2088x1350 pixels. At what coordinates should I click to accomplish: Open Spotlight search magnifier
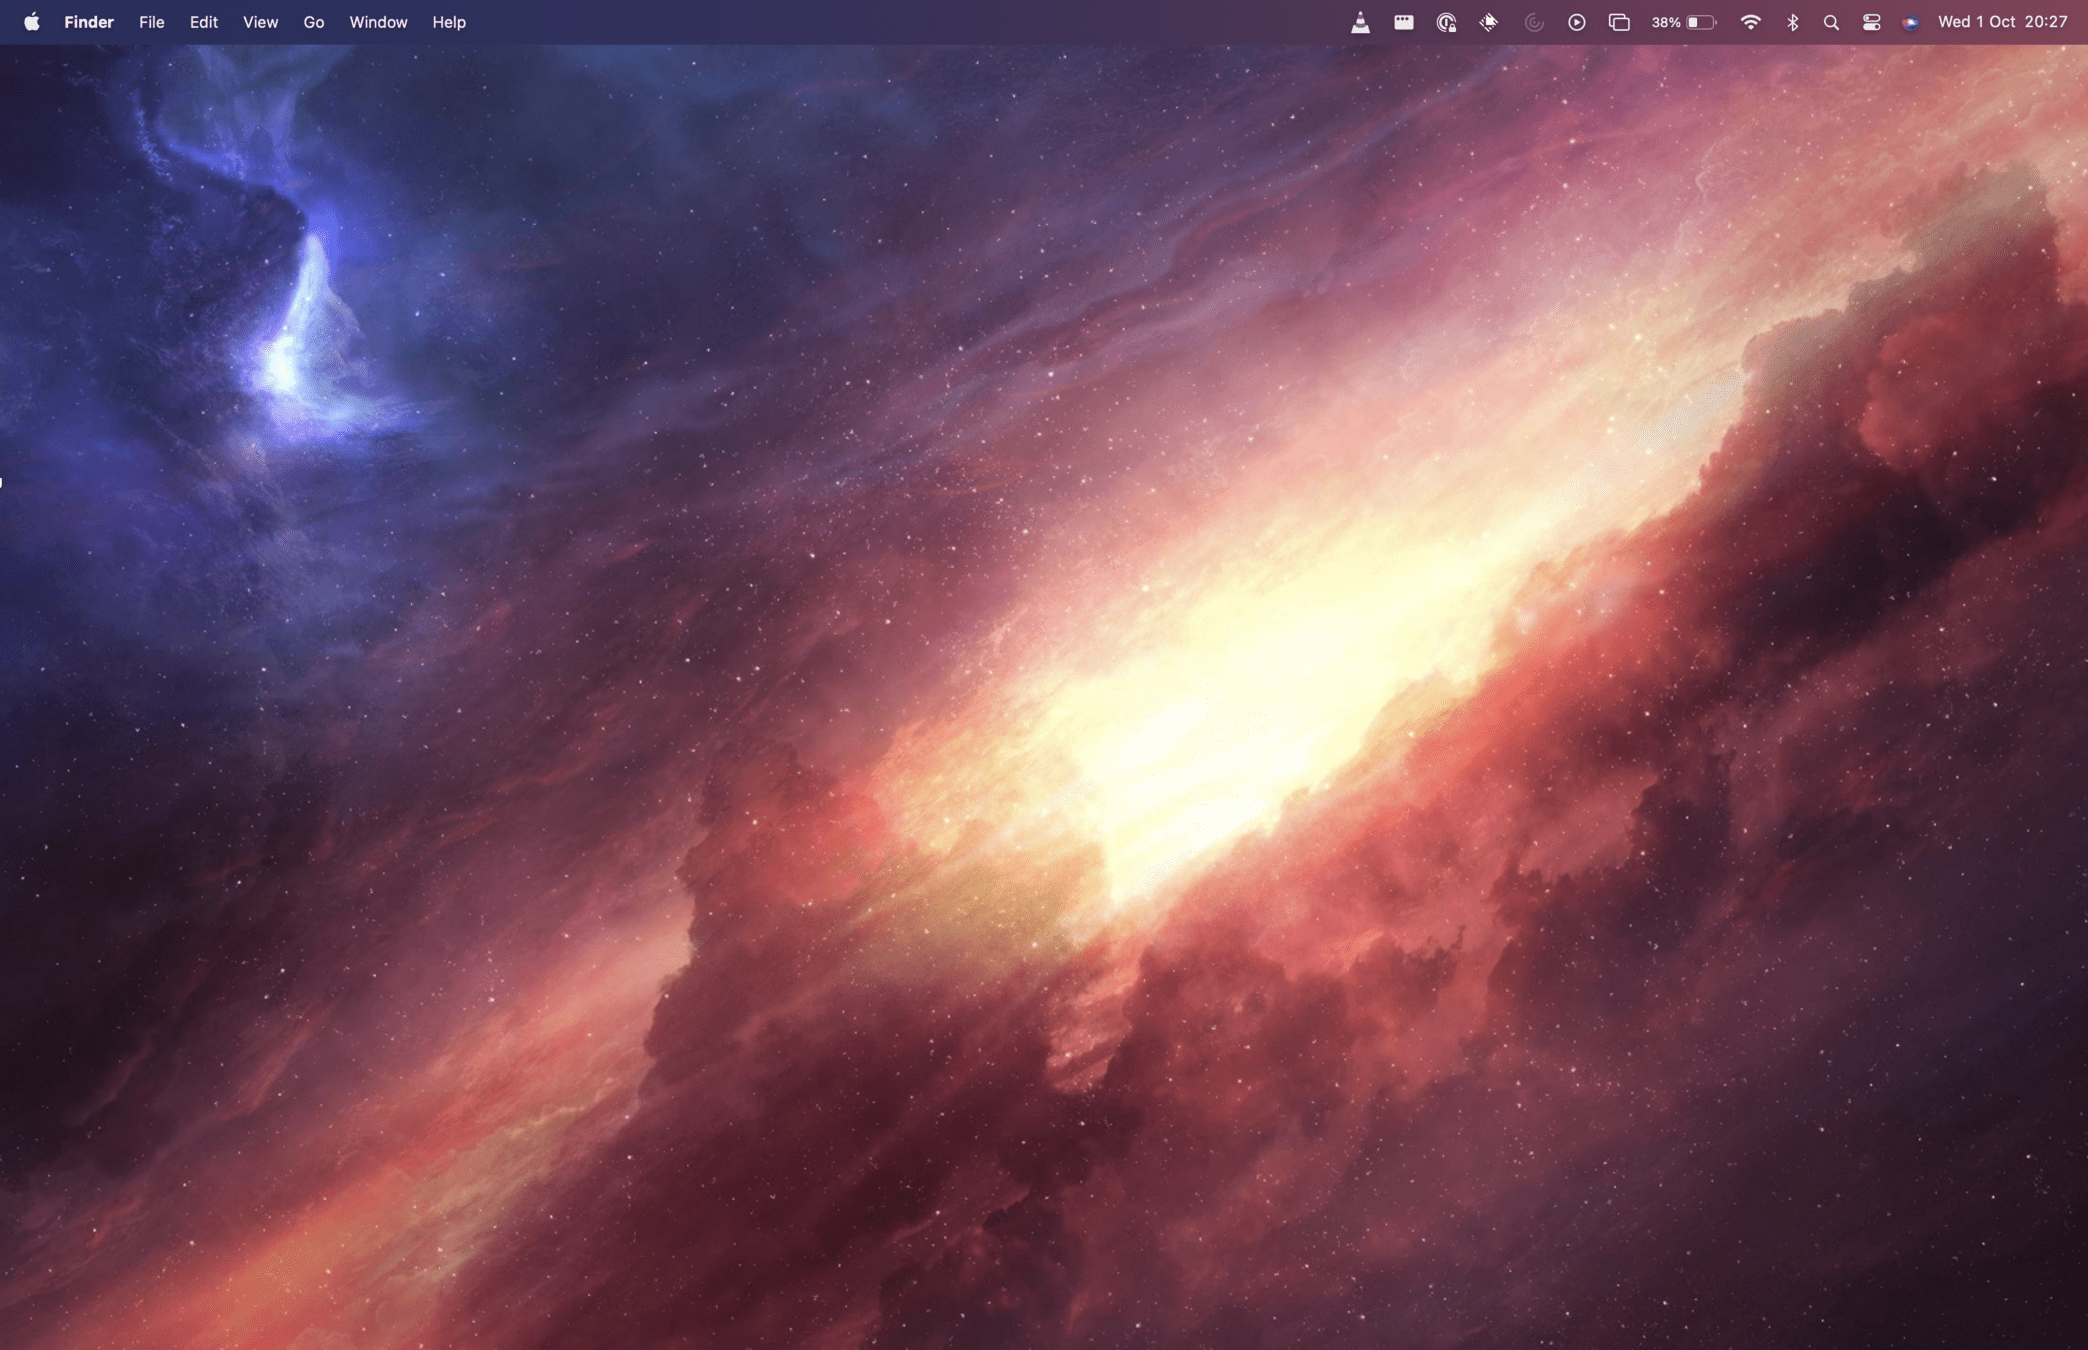(1831, 22)
